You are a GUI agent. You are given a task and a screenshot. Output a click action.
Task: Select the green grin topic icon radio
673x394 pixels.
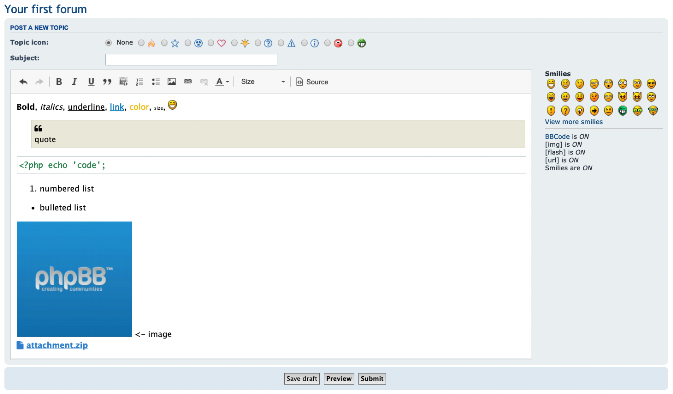click(351, 43)
